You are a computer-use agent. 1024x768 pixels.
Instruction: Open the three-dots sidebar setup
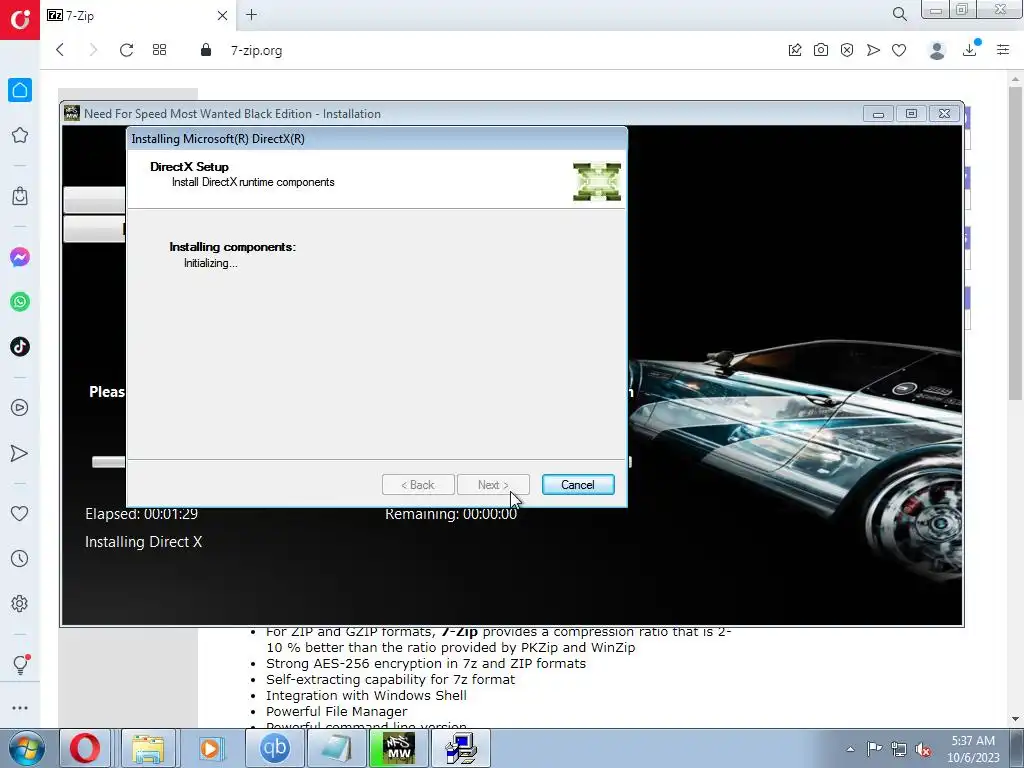click(x=20, y=708)
